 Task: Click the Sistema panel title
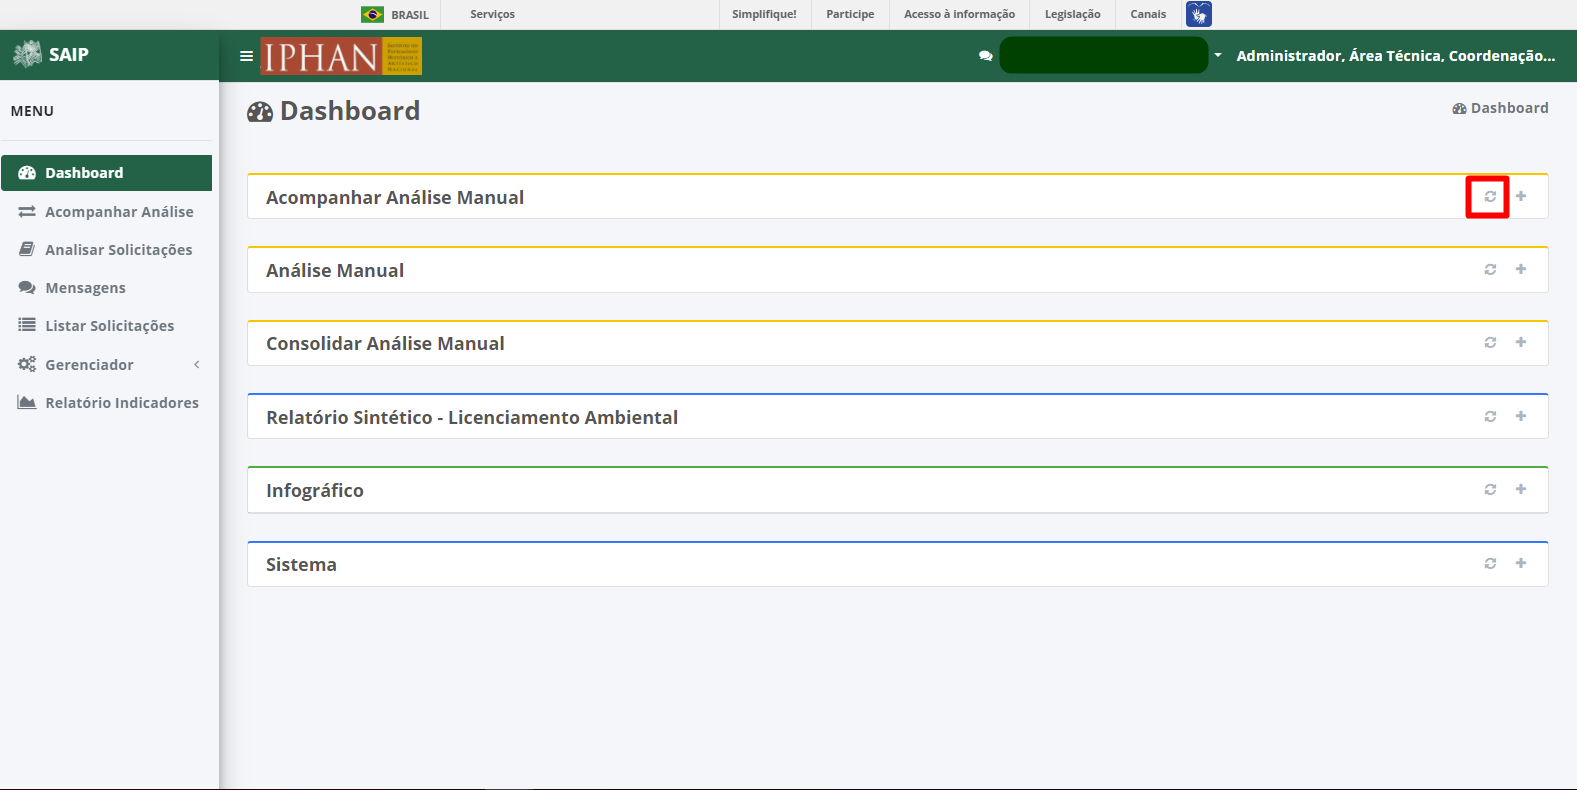(x=301, y=564)
